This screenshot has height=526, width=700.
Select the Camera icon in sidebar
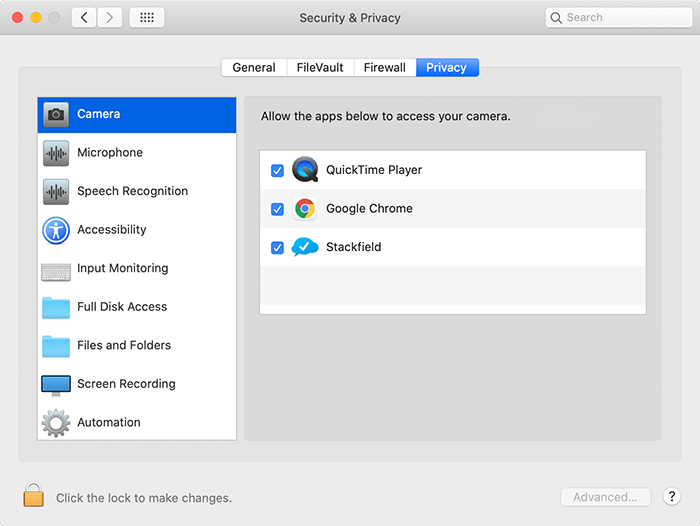pyautogui.click(x=56, y=115)
